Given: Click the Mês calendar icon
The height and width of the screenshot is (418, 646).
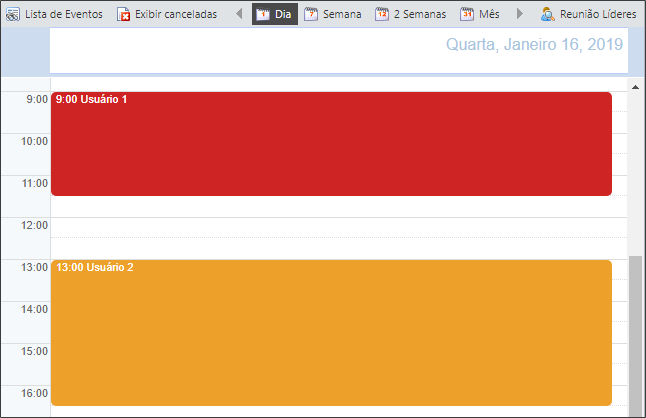Looking at the screenshot, I should pyautogui.click(x=467, y=14).
